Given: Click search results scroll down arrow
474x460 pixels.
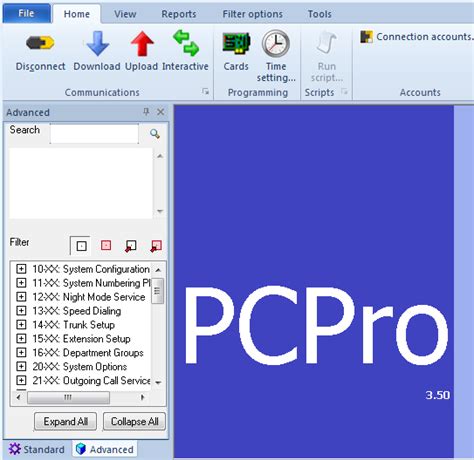Looking at the screenshot, I should tap(160, 211).
